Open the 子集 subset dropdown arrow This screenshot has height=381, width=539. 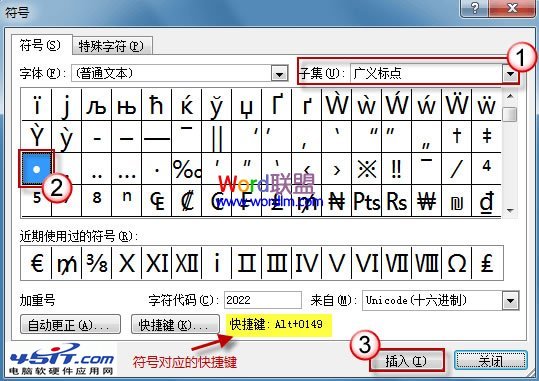[510, 74]
